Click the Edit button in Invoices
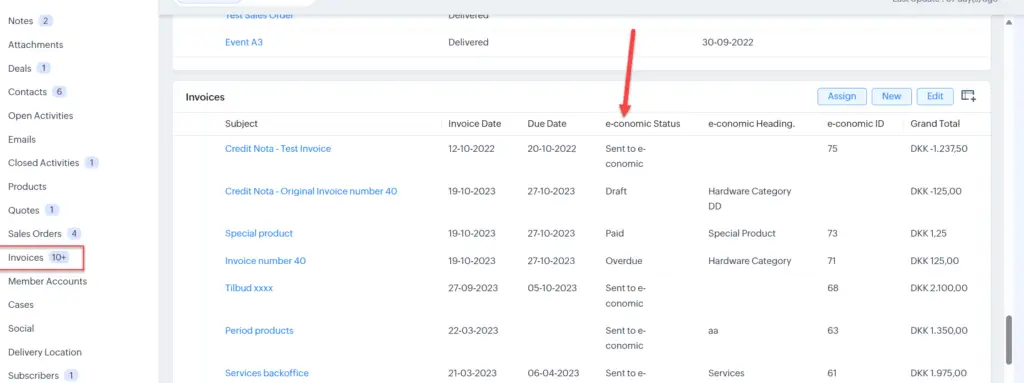1024x383 pixels. (935, 96)
